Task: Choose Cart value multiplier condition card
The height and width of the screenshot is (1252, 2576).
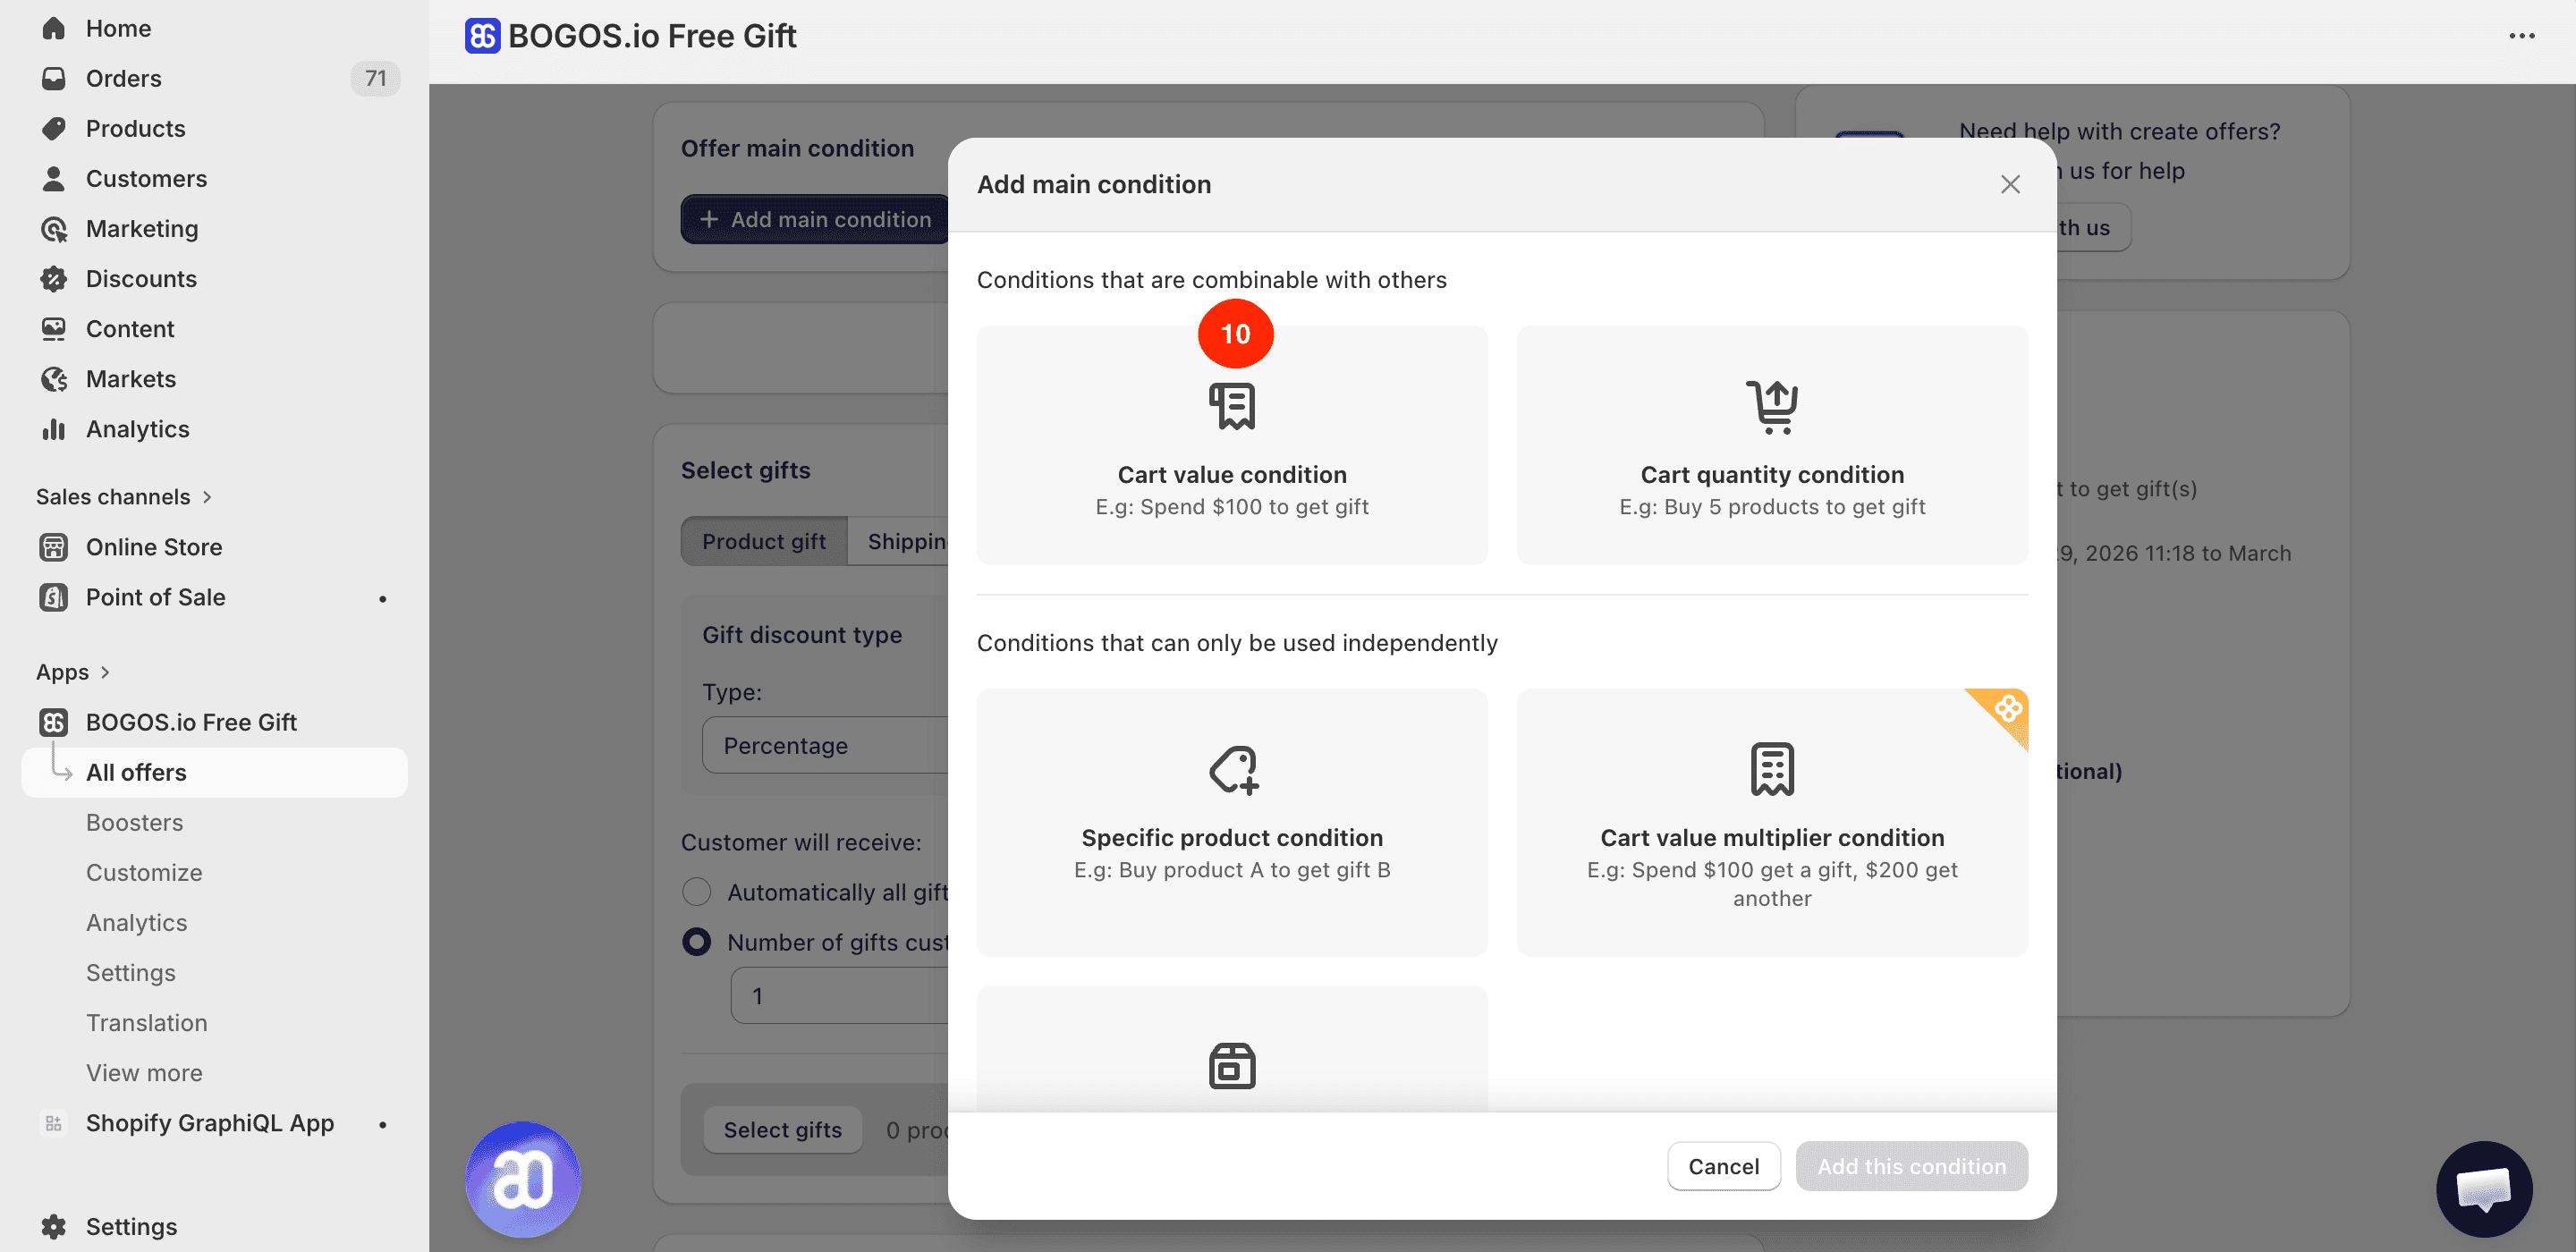Action: [1772, 822]
